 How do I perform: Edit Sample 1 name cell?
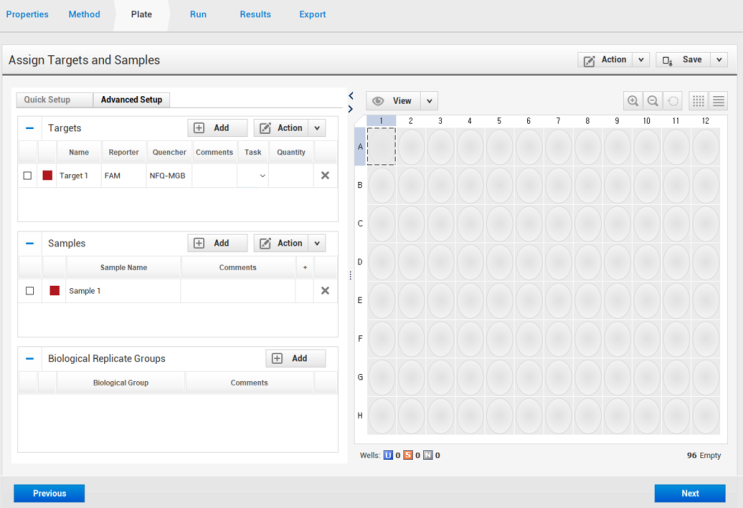(124, 290)
